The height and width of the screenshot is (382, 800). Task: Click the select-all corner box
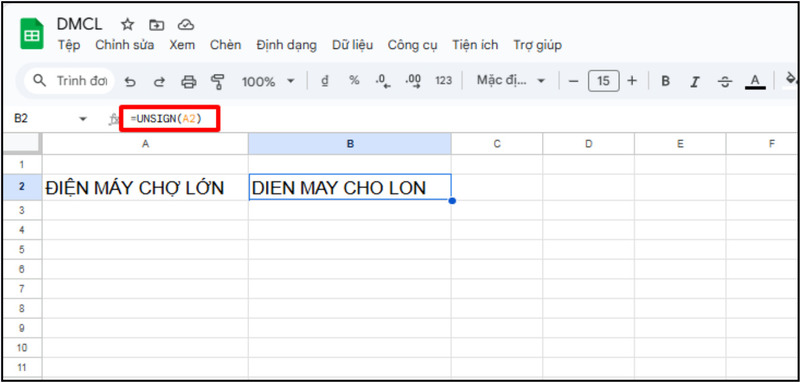point(21,144)
